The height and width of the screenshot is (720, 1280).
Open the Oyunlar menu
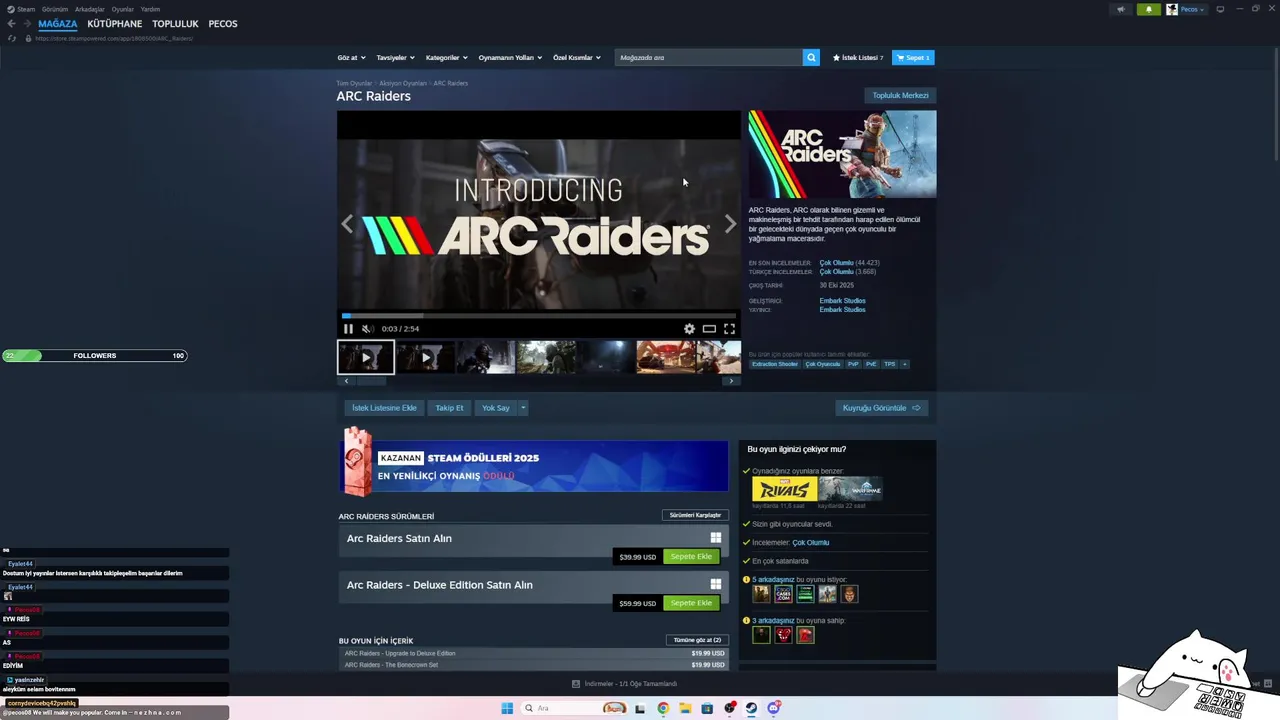tap(122, 9)
